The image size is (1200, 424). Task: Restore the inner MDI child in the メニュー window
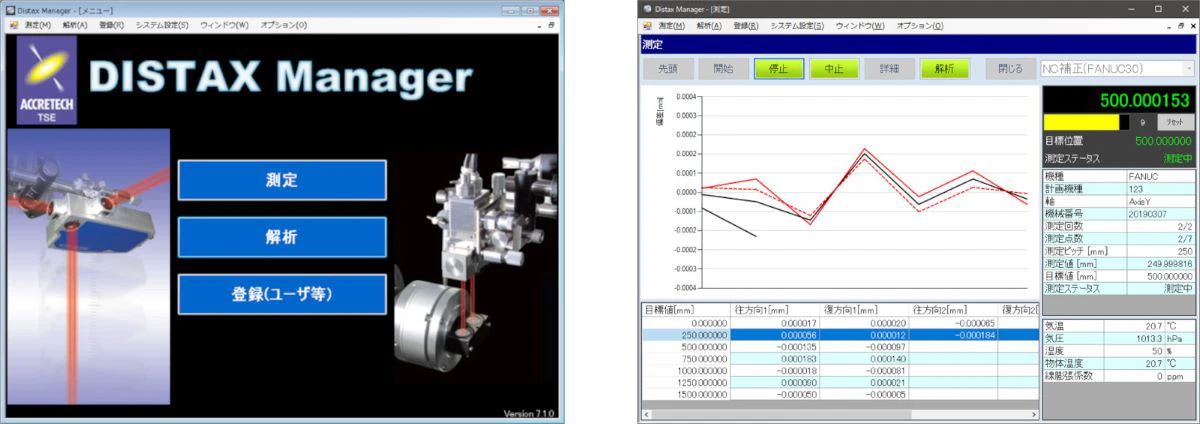point(551,24)
